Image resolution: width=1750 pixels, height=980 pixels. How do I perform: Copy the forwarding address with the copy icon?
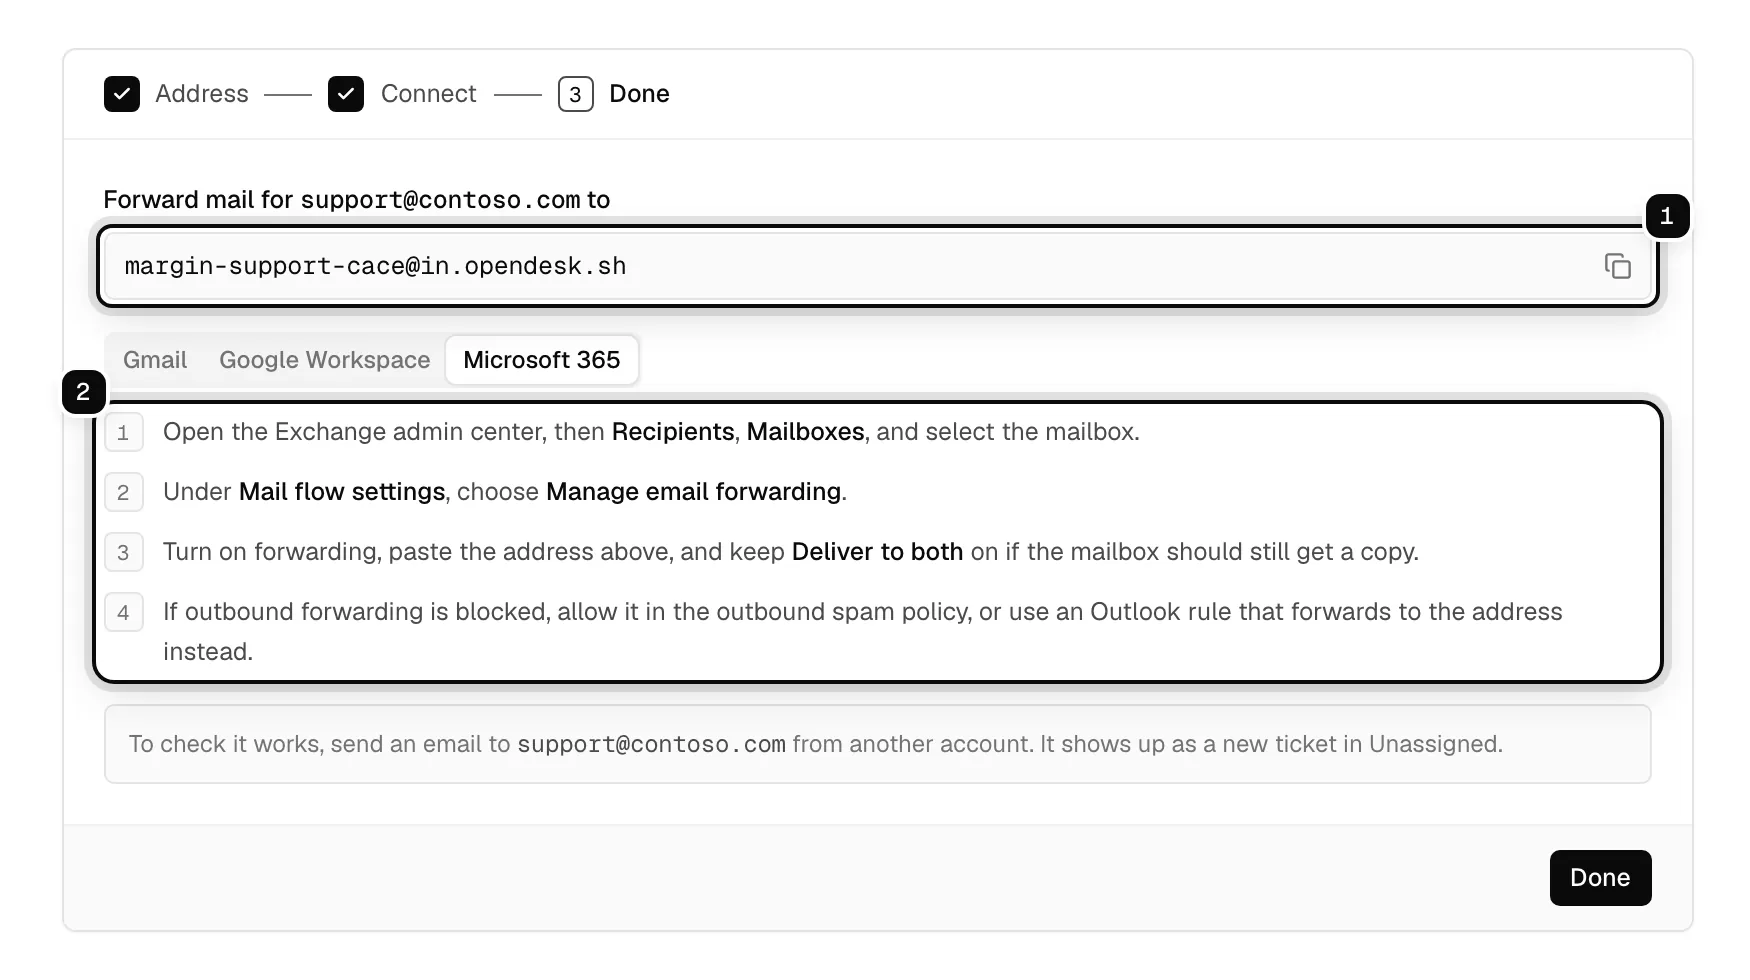click(1617, 266)
